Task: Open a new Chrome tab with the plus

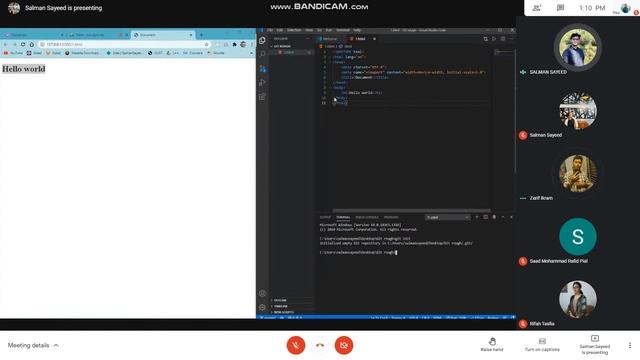Action: coord(201,35)
